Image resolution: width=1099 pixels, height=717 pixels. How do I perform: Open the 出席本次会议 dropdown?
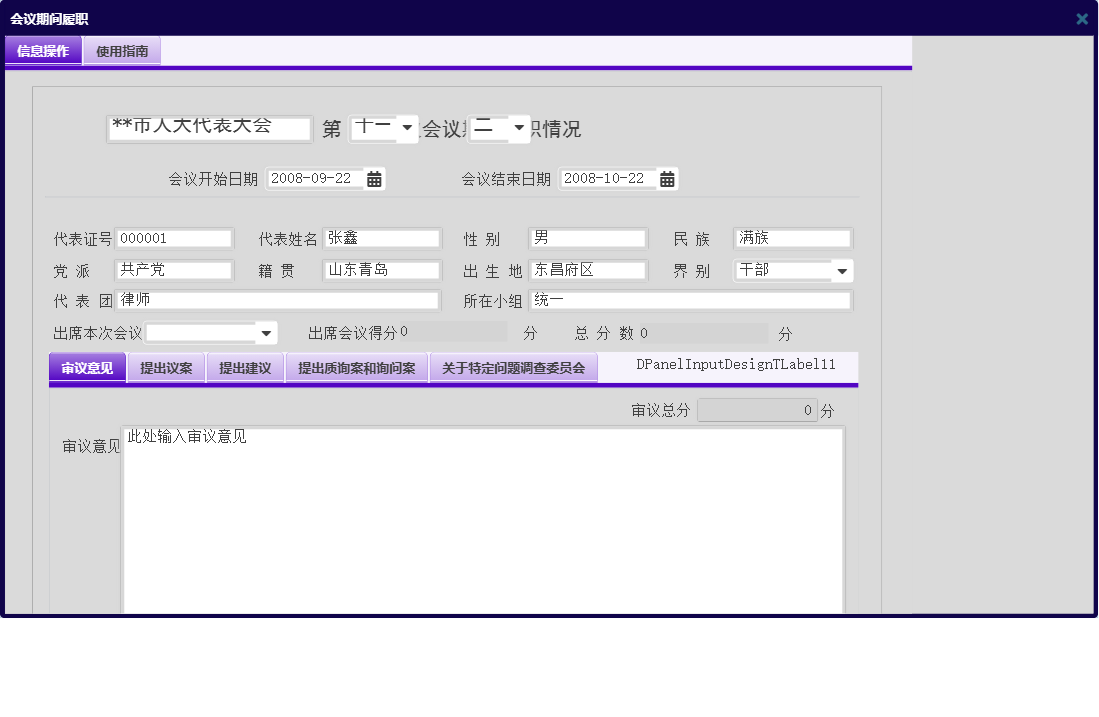(265, 331)
